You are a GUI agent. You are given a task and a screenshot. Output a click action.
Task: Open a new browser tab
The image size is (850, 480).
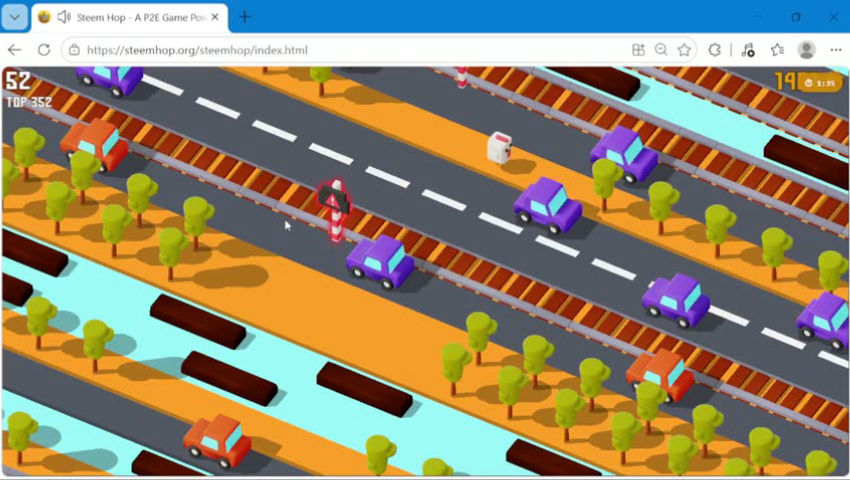(245, 17)
